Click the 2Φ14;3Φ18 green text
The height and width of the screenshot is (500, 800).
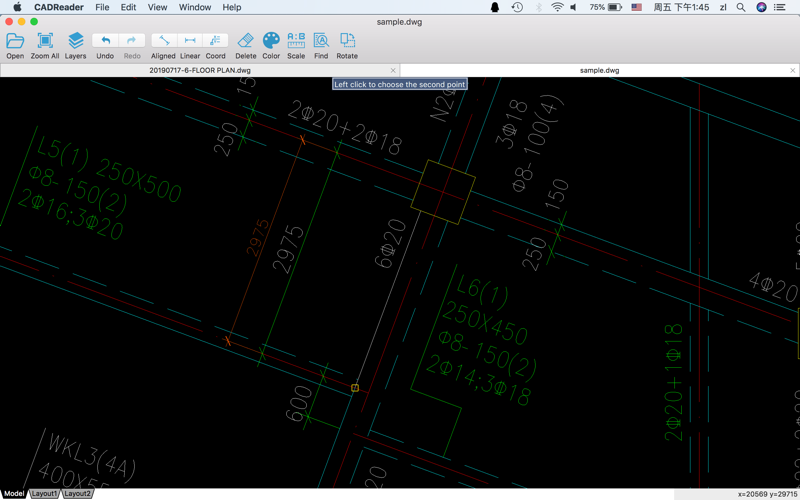click(x=478, y=381)
